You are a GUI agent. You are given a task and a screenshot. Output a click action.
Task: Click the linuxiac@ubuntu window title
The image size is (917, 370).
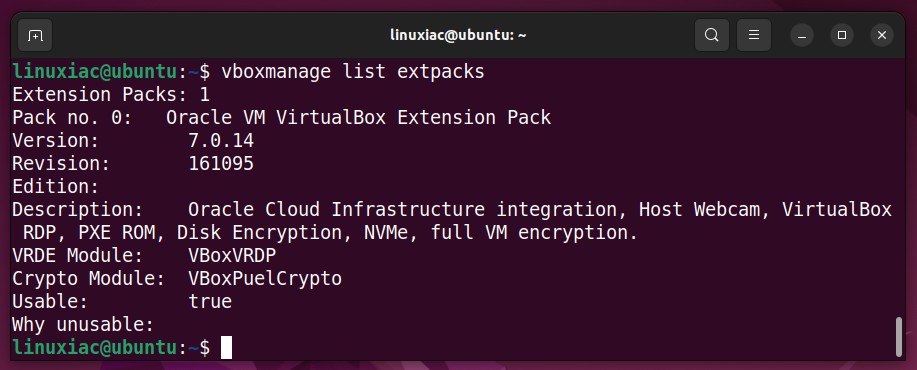coord(458,36)
